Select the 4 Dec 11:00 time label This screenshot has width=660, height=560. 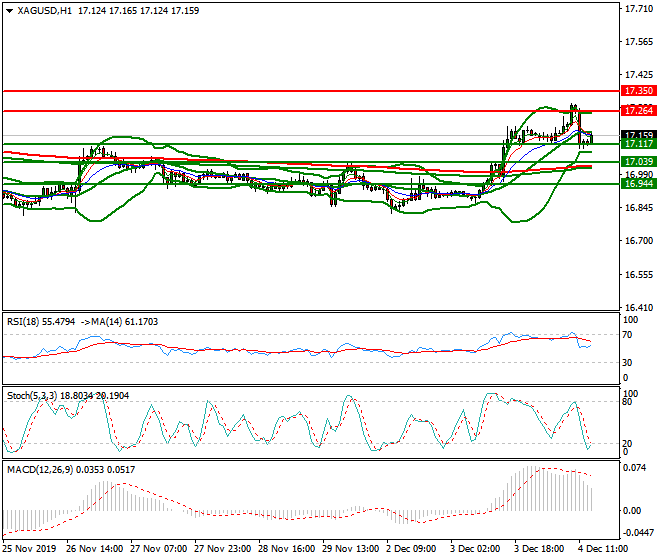(x=603, y=549)
